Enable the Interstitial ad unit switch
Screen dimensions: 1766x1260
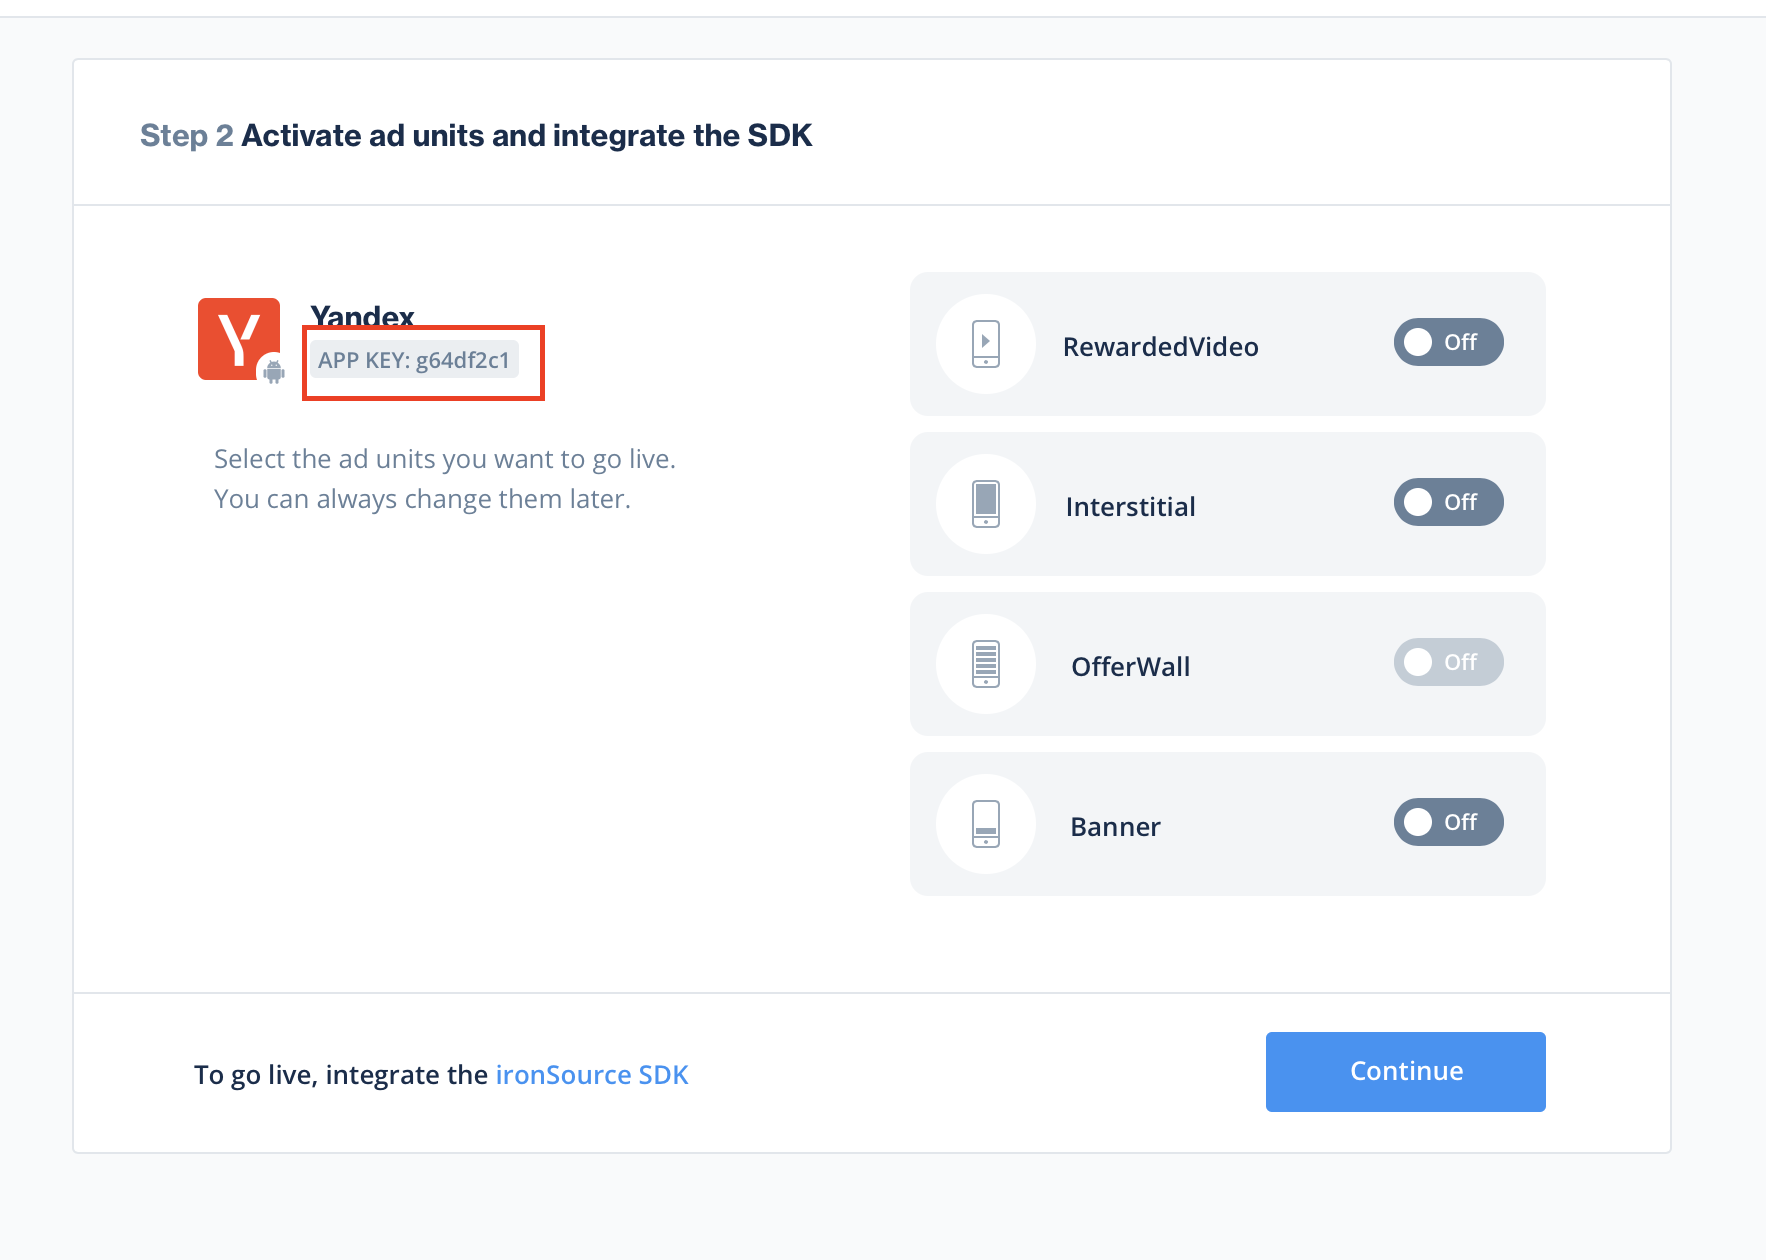click(x=1447, y=502)
